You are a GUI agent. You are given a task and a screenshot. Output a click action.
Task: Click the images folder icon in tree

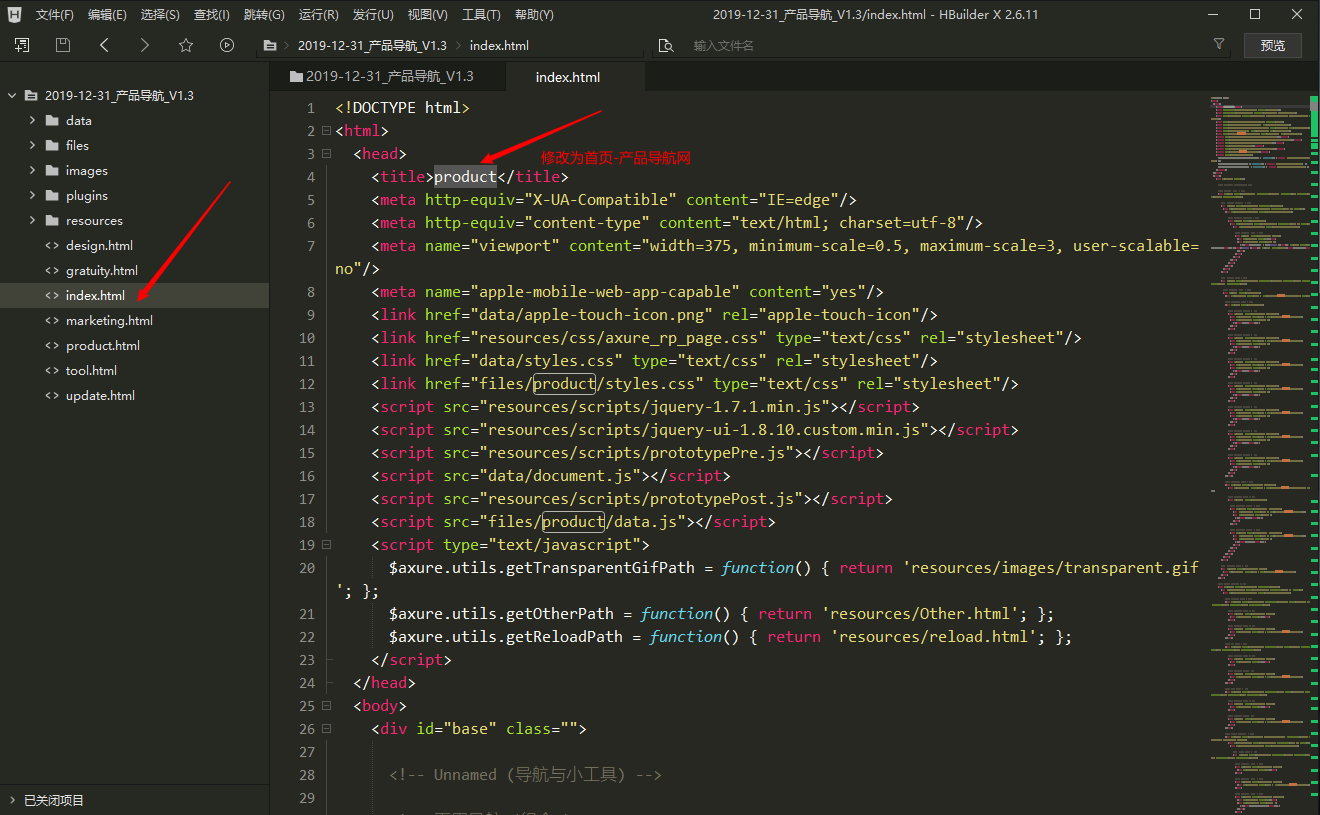point(52,170)
